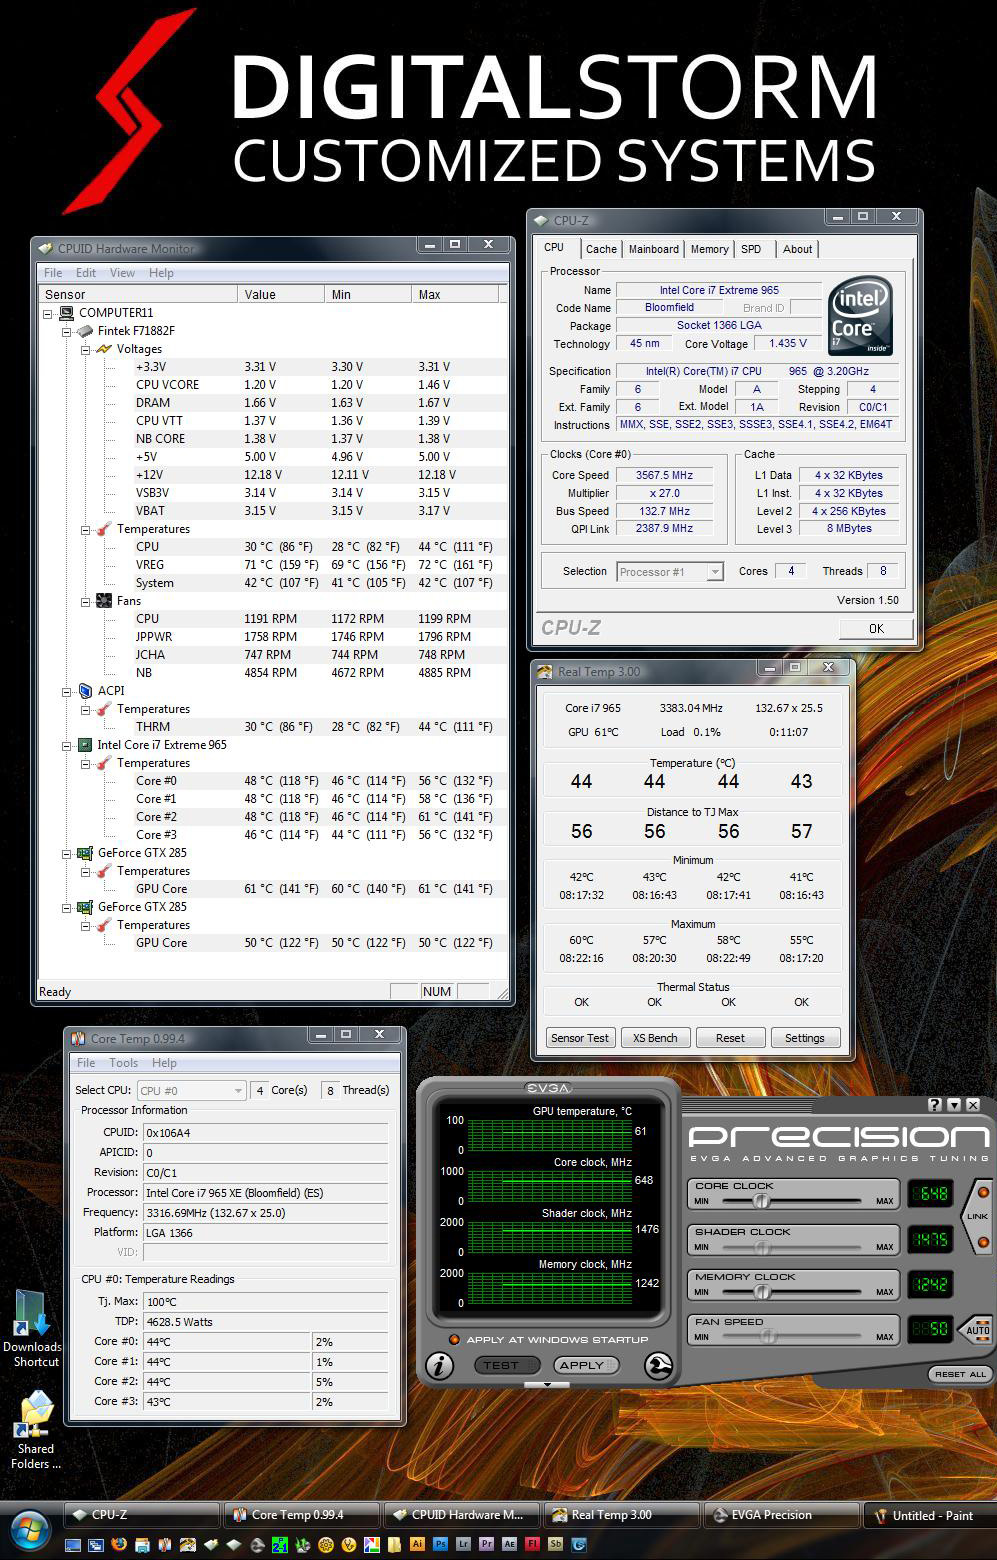Click the Memory Clock slider handle
Viewport: 997px width, 1560px height.
click(762, 1291)
